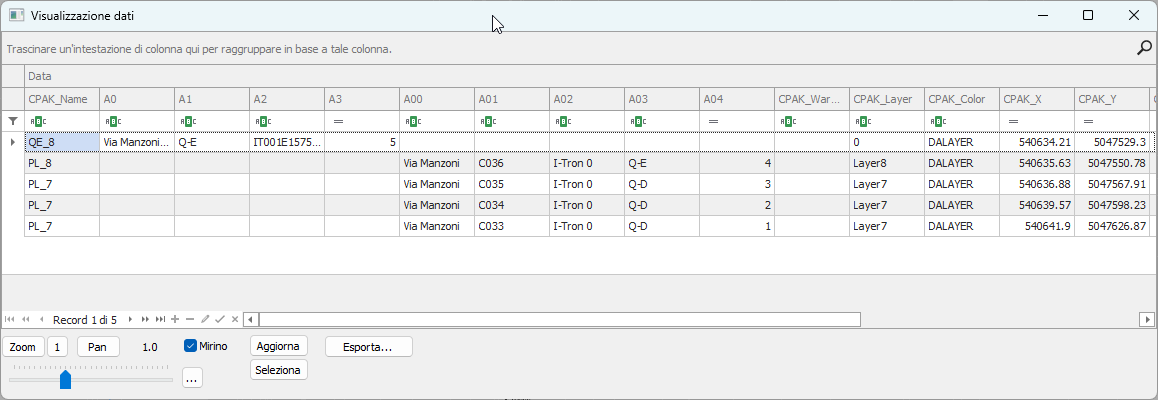Open filter condition for A04 column

click(x=713, y=121)
